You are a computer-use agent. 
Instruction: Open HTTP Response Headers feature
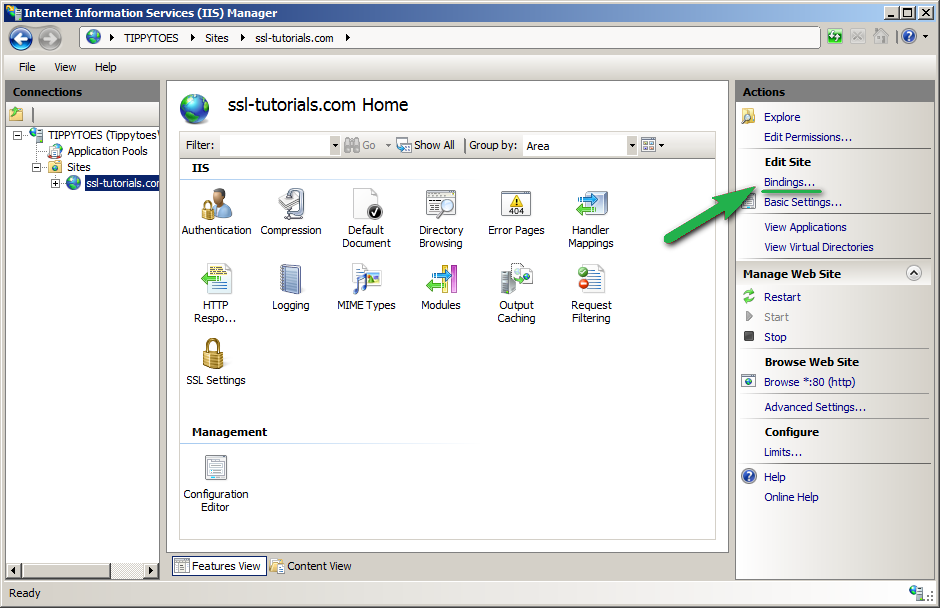tap(215, 293)
